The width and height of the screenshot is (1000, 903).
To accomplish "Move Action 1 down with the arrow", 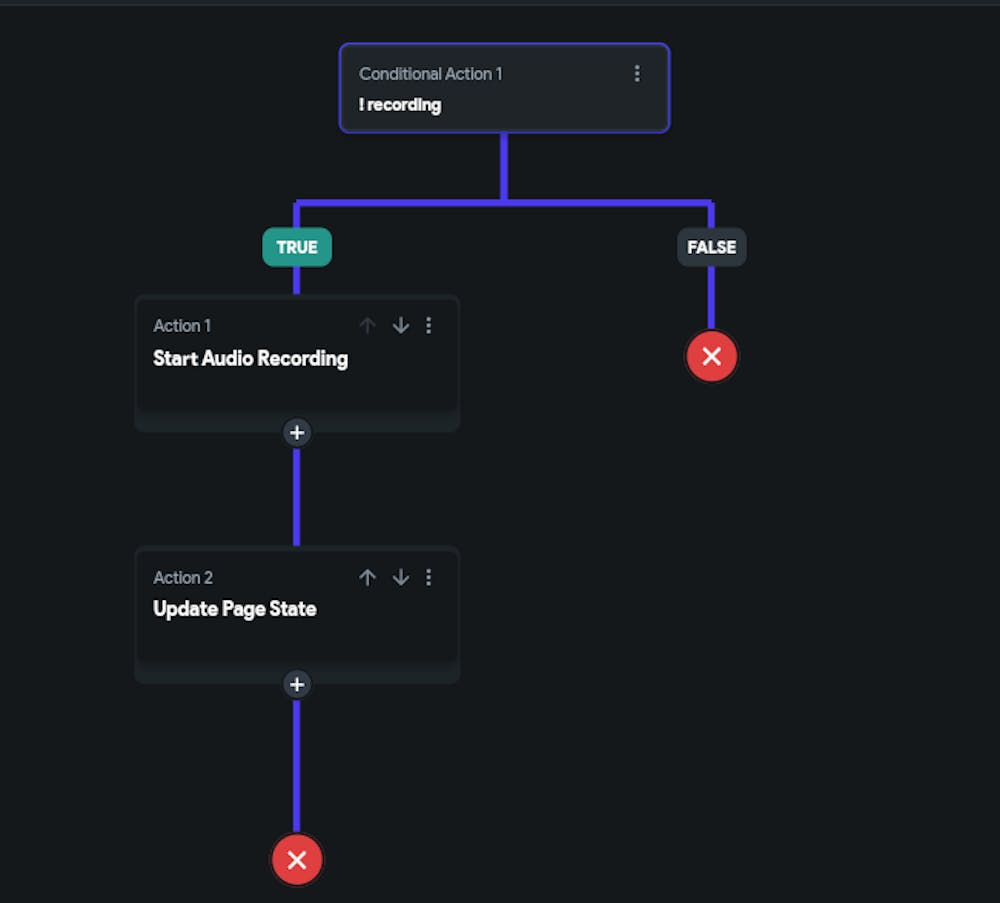I will pyautogui.click(x=401, y=326).
